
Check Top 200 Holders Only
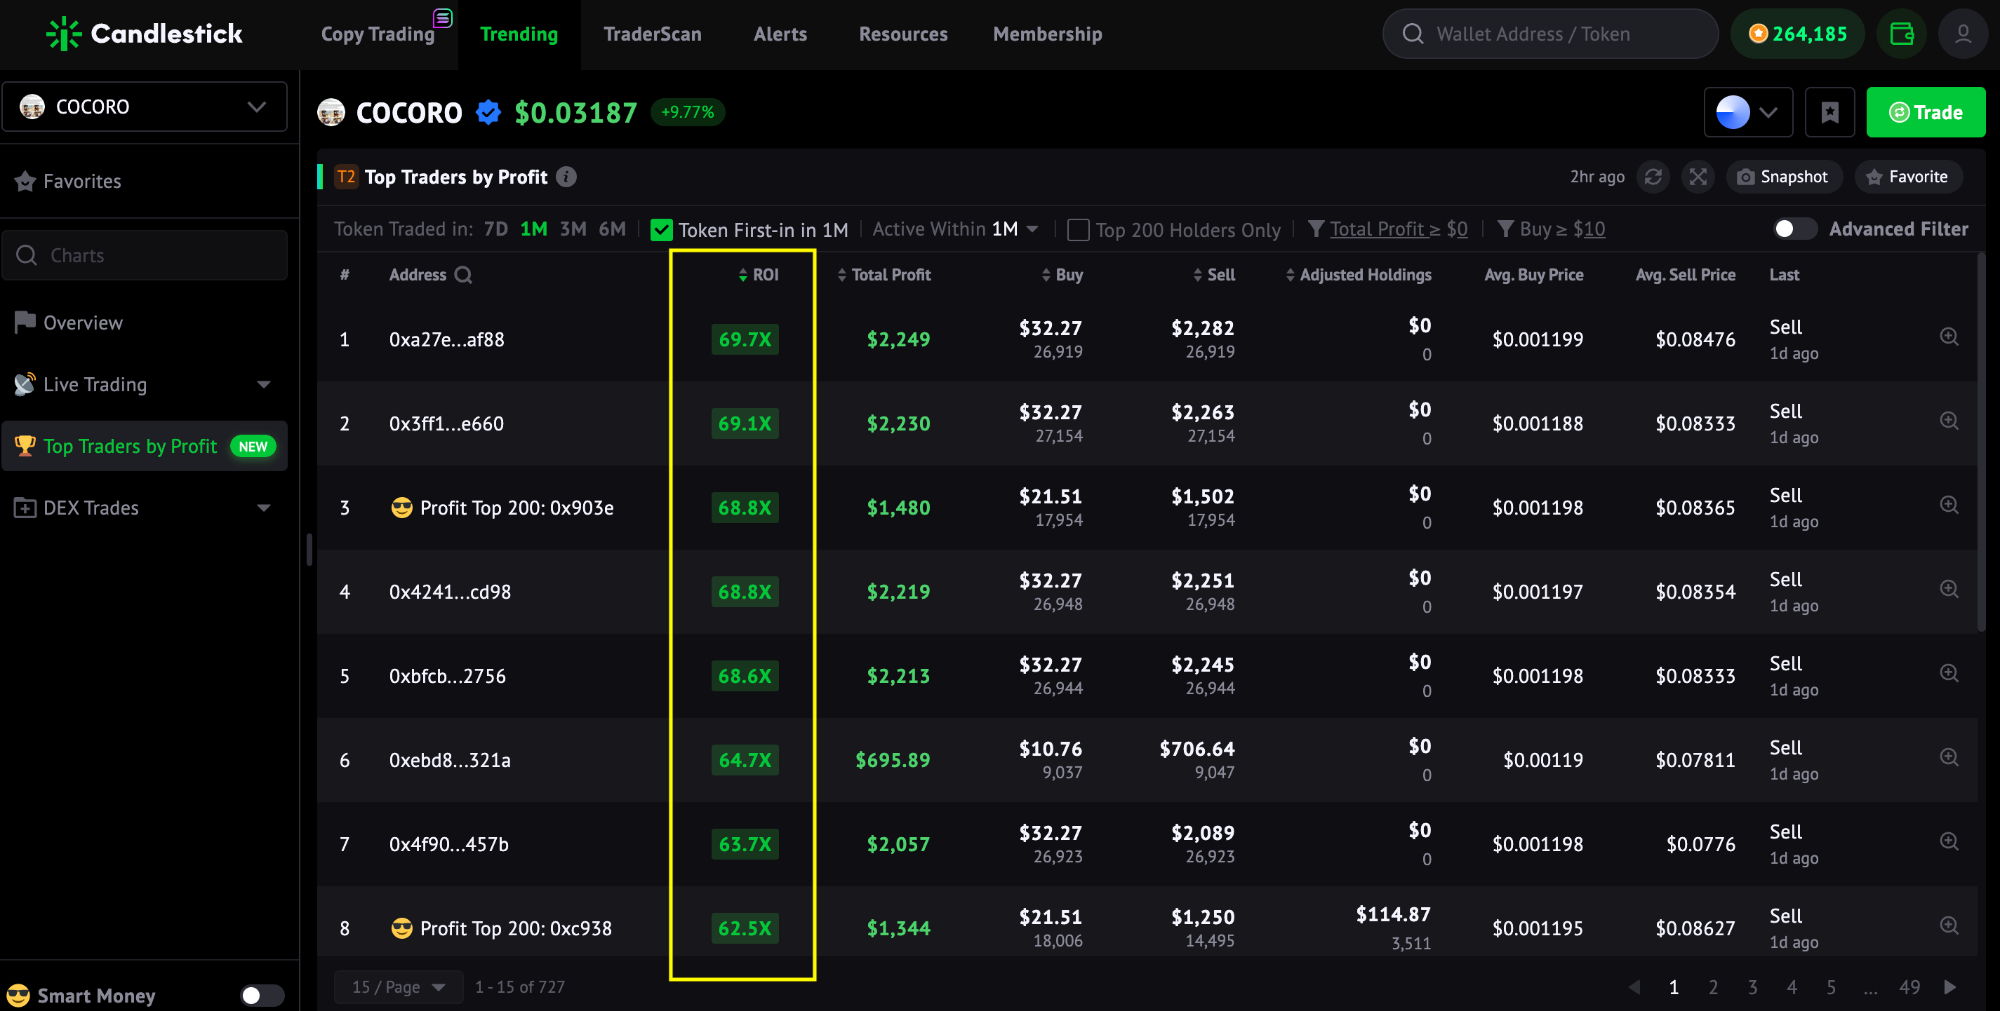point(1078,230)
